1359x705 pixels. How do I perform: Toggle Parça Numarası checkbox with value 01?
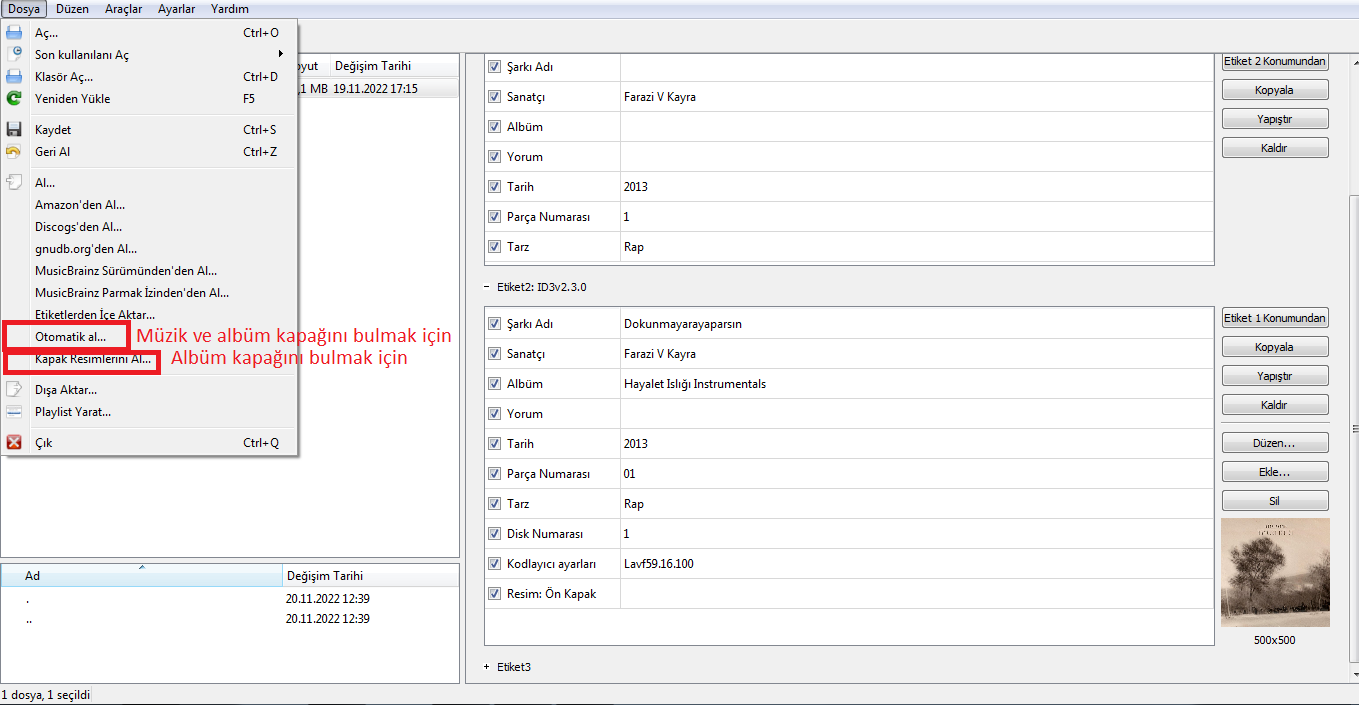tap(494, 474)
